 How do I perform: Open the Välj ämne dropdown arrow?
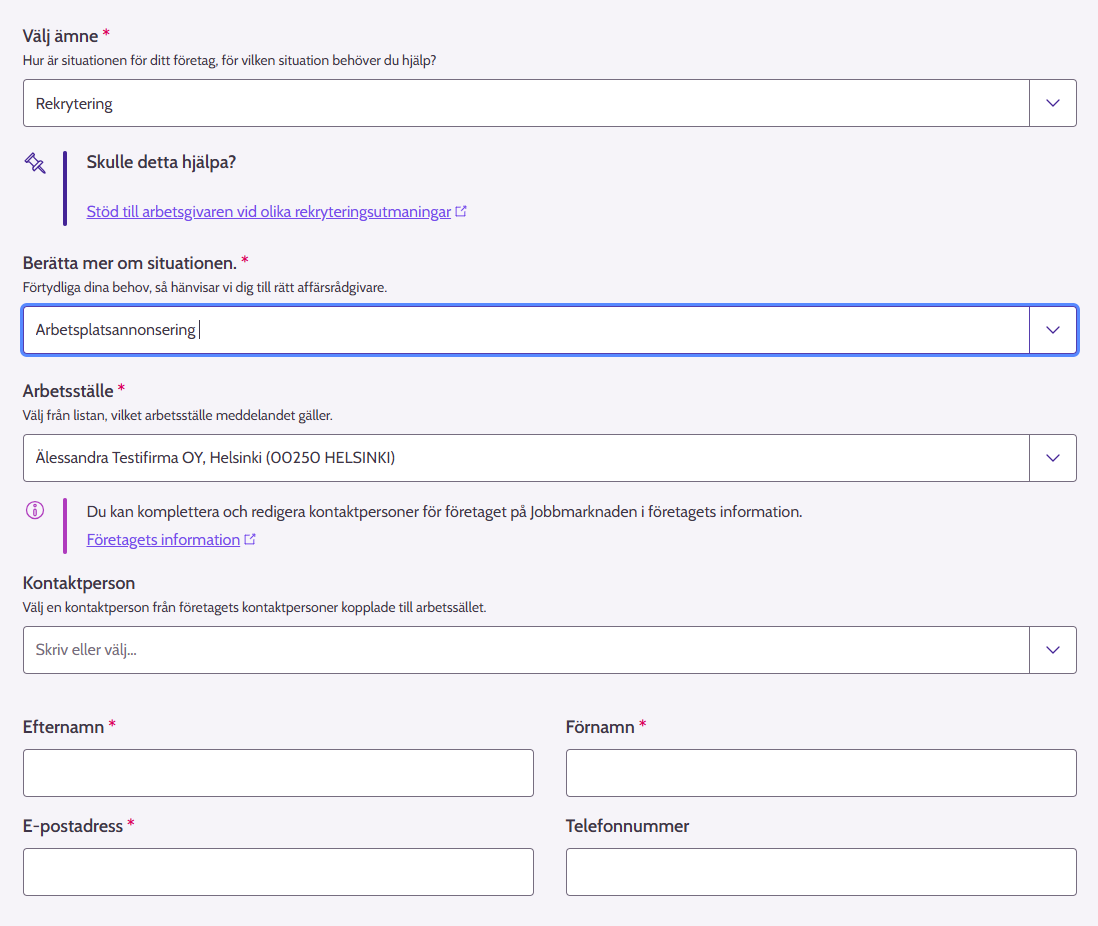pos(1052,103)
